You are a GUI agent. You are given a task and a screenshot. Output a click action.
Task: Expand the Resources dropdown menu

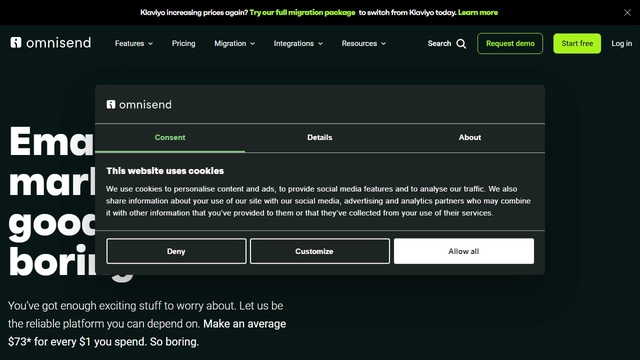(x=364, y=43)
